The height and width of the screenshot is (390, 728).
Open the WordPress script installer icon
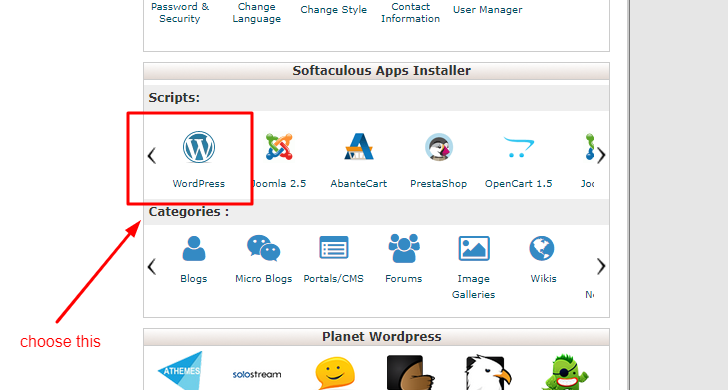coord(199,147)
